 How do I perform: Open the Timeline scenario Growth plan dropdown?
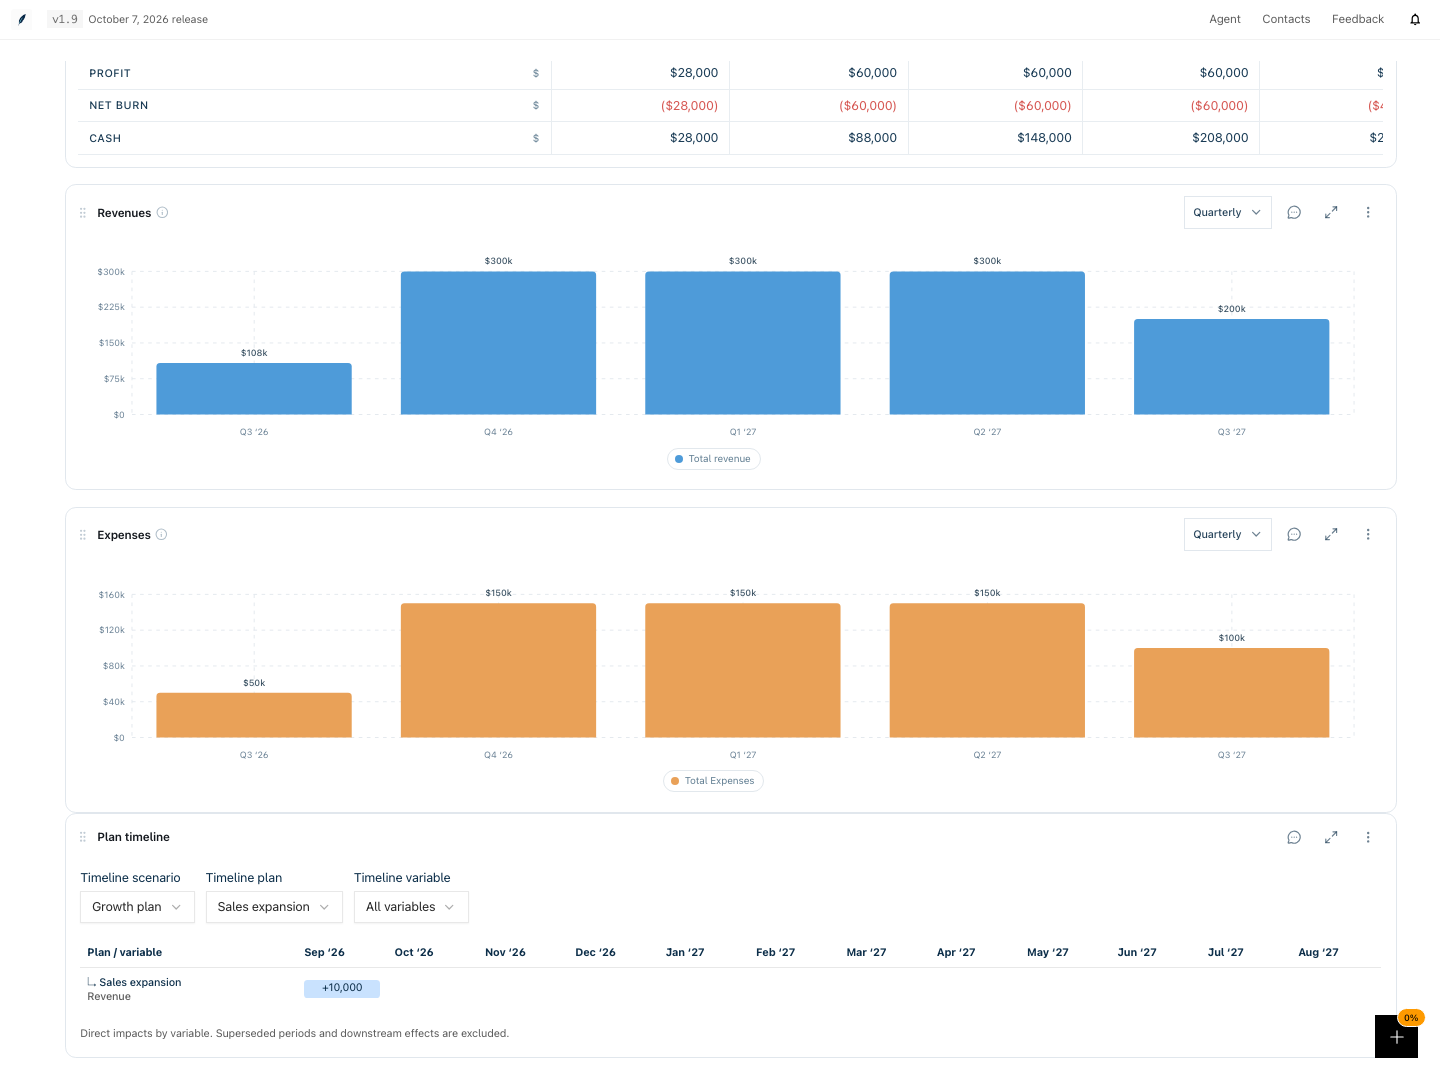point(137,907)
